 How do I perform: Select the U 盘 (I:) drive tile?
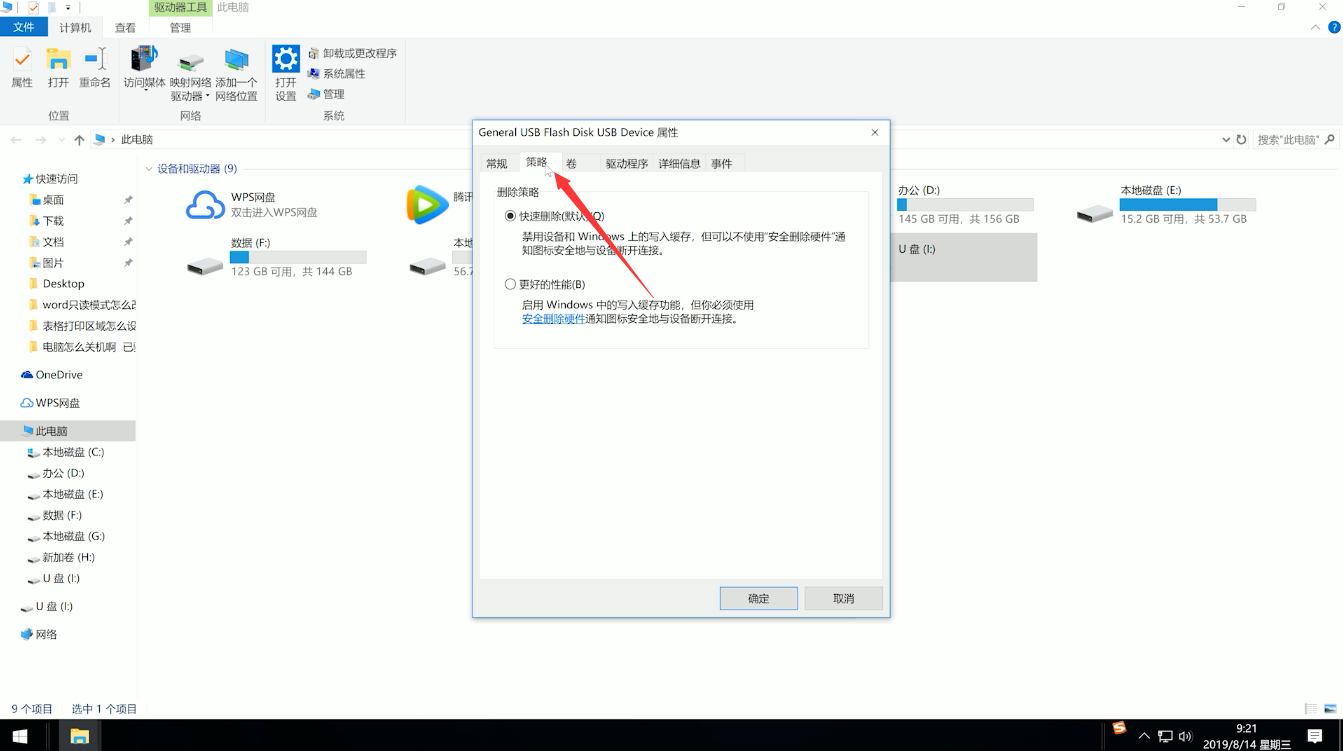[x=964, y=257]
